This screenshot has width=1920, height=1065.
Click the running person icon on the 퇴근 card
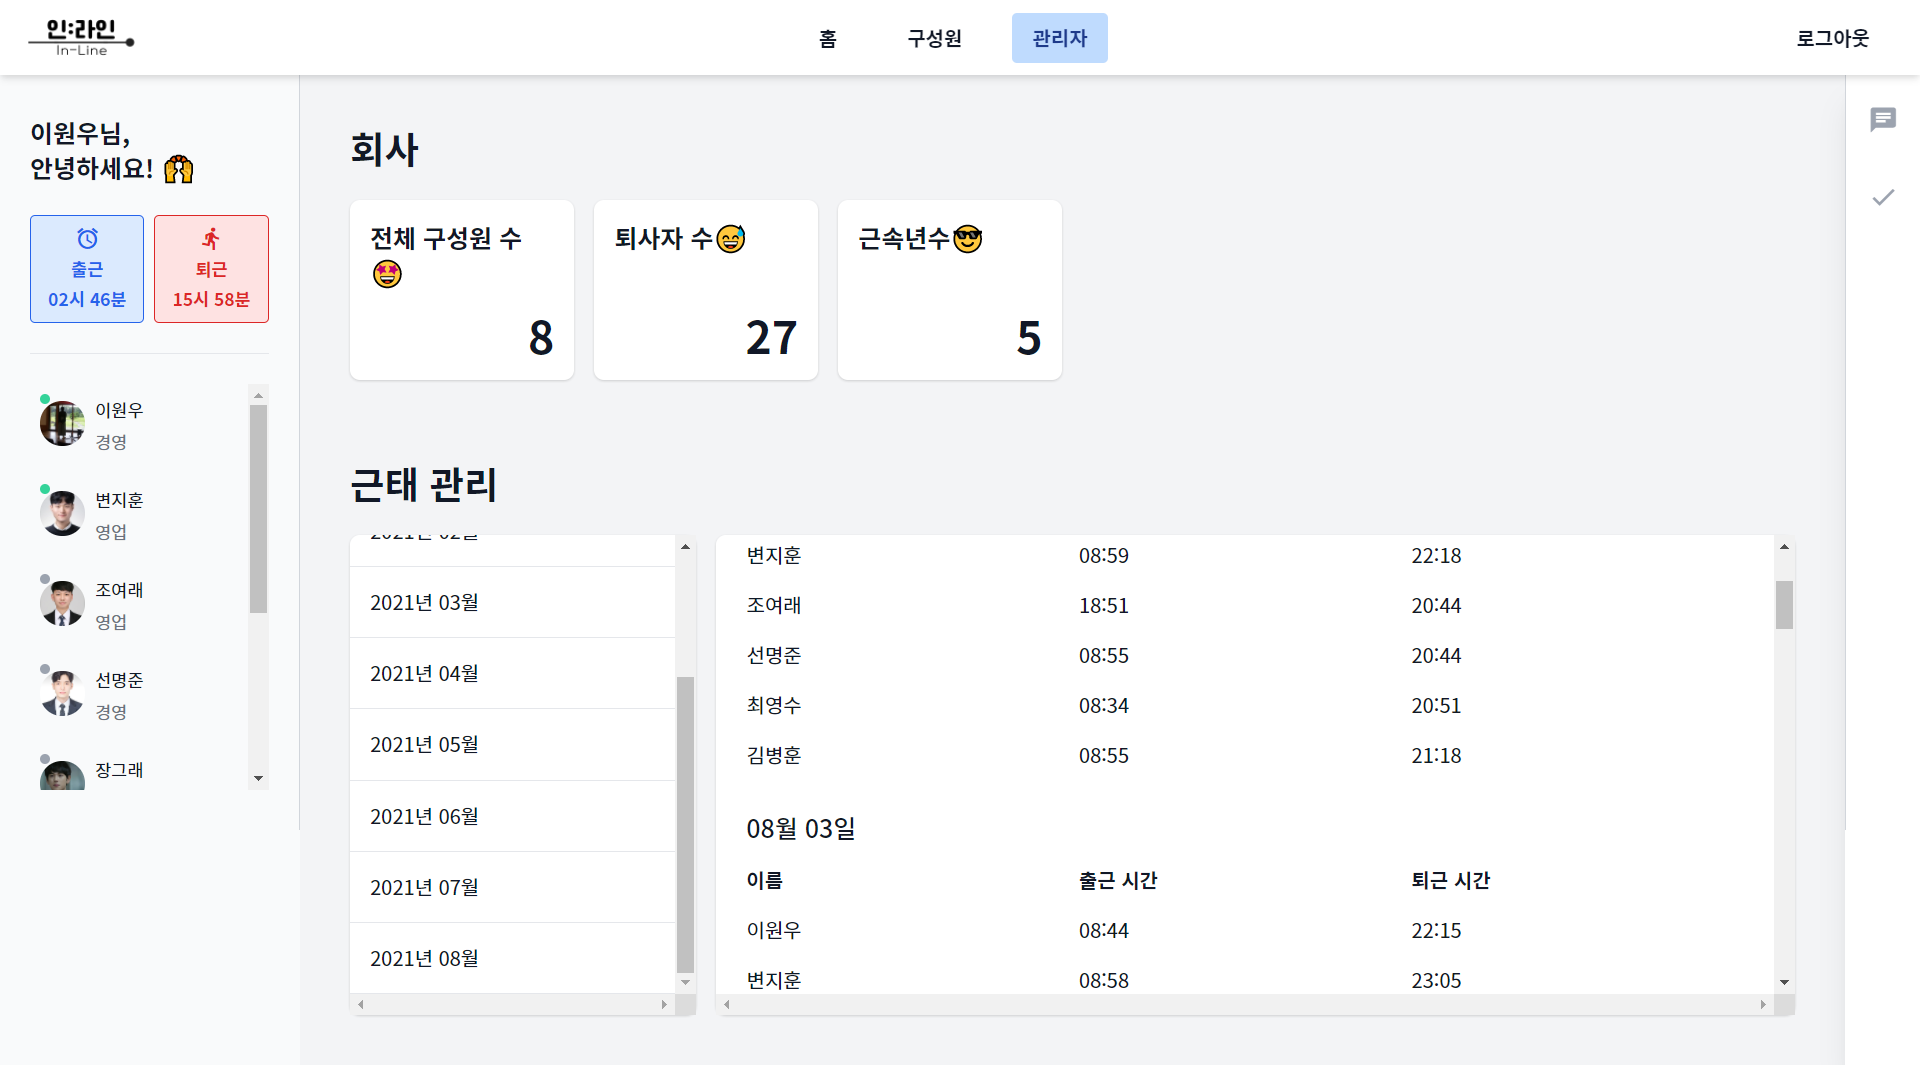click(211, 238)
